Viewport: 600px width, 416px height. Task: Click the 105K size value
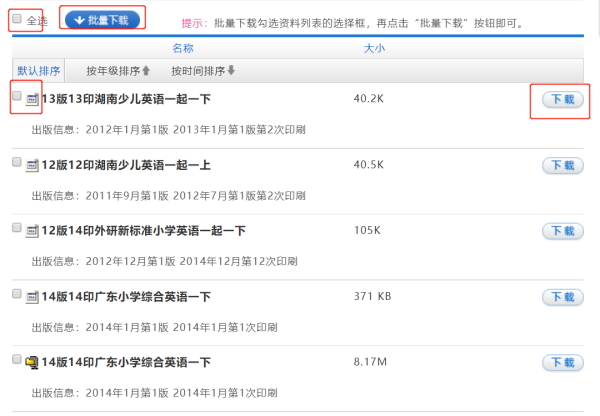click(367, 230)
